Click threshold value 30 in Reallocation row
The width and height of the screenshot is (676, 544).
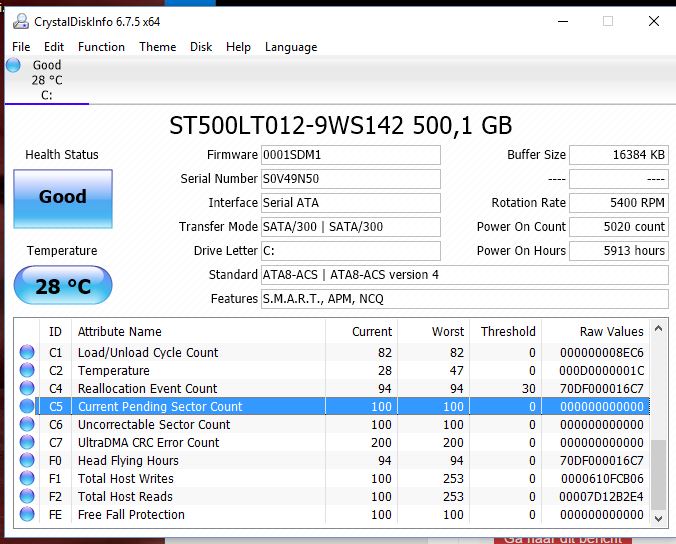tap(529, 388)
